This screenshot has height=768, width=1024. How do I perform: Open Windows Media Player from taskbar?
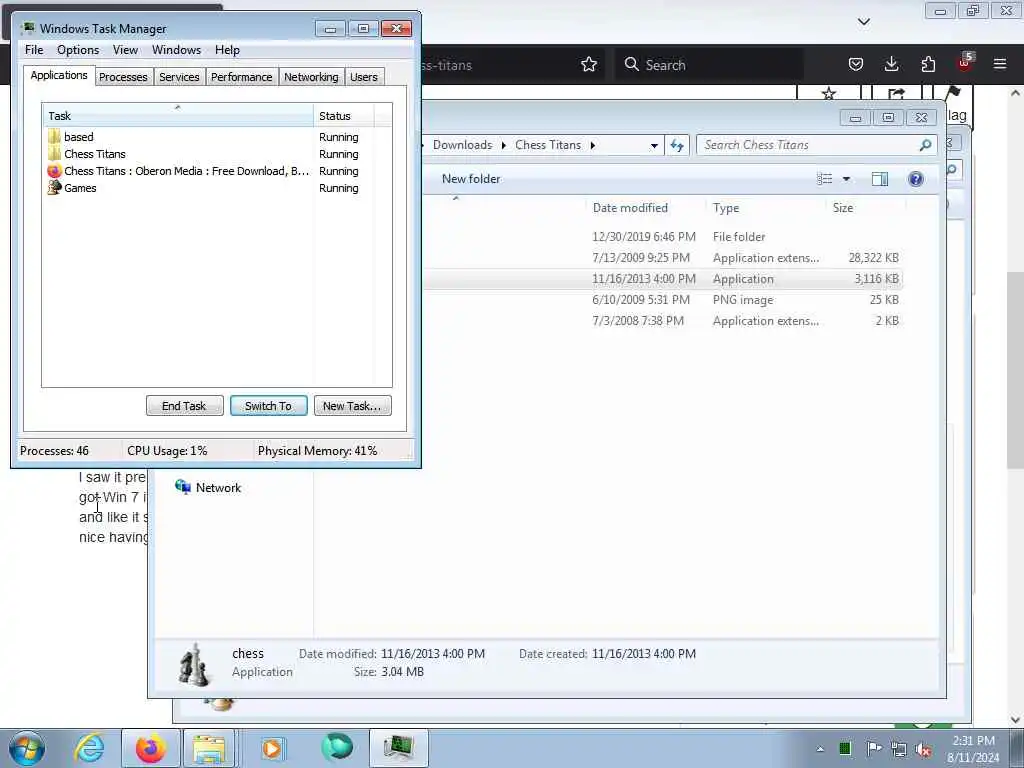(272, 748)
